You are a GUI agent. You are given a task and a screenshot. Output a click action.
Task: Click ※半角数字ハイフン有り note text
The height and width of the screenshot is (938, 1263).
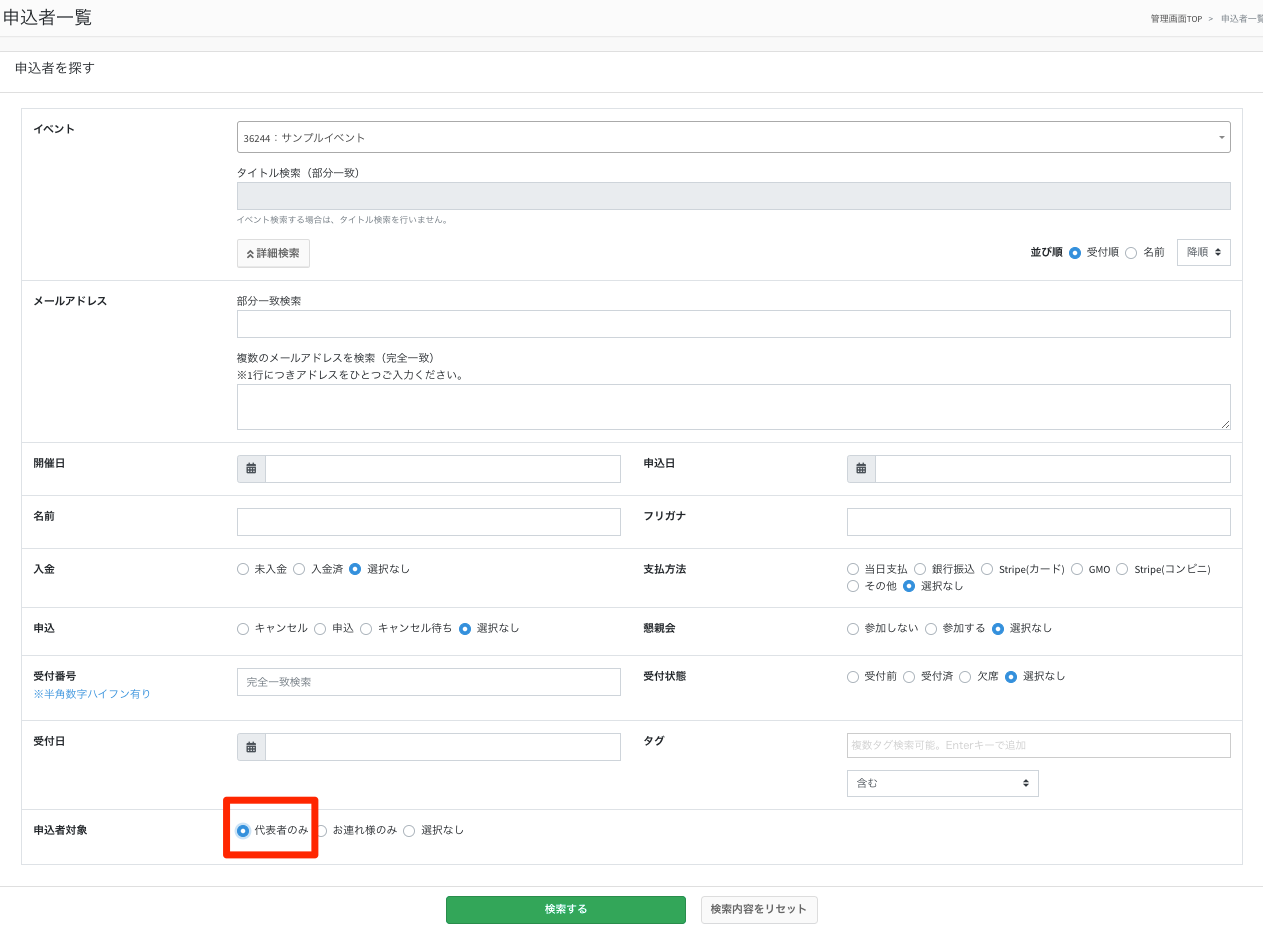92,694
